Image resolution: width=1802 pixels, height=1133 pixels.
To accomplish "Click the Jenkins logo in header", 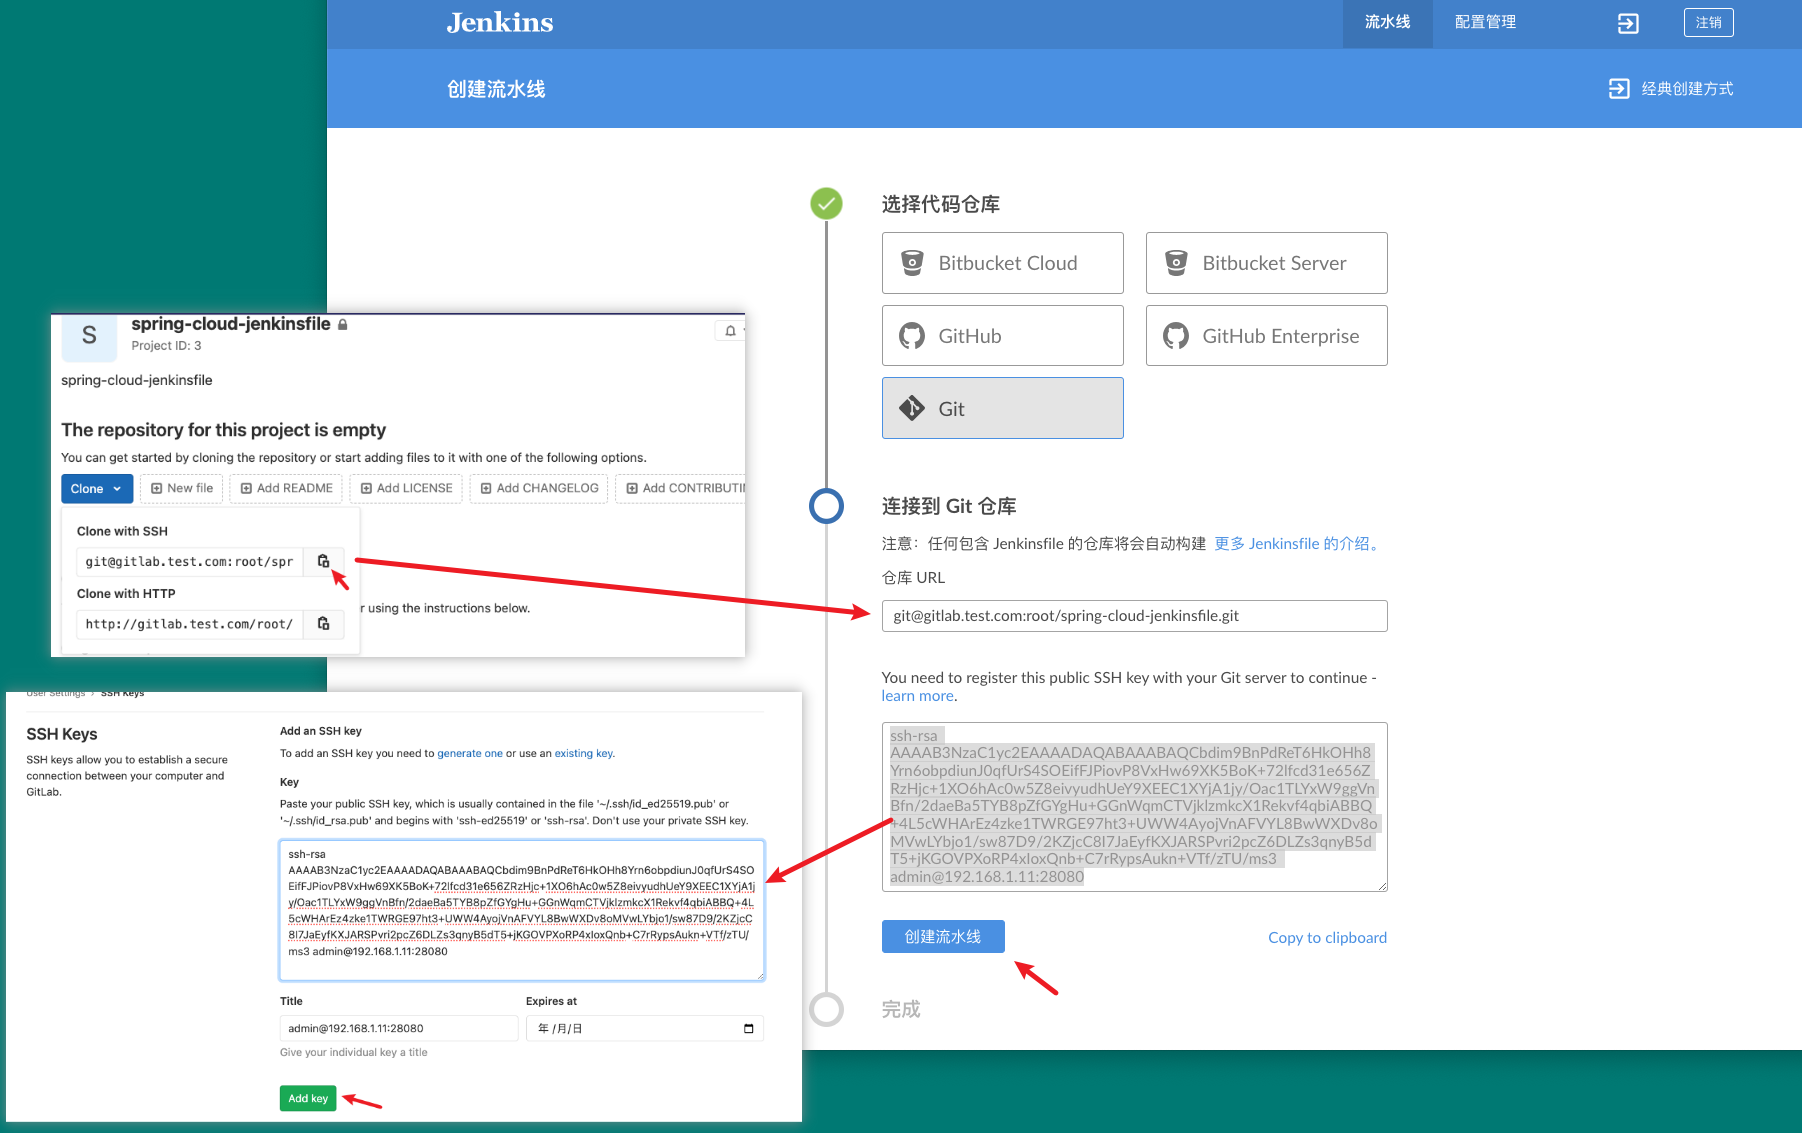I will pyautogui.click(x=499, y=23).
